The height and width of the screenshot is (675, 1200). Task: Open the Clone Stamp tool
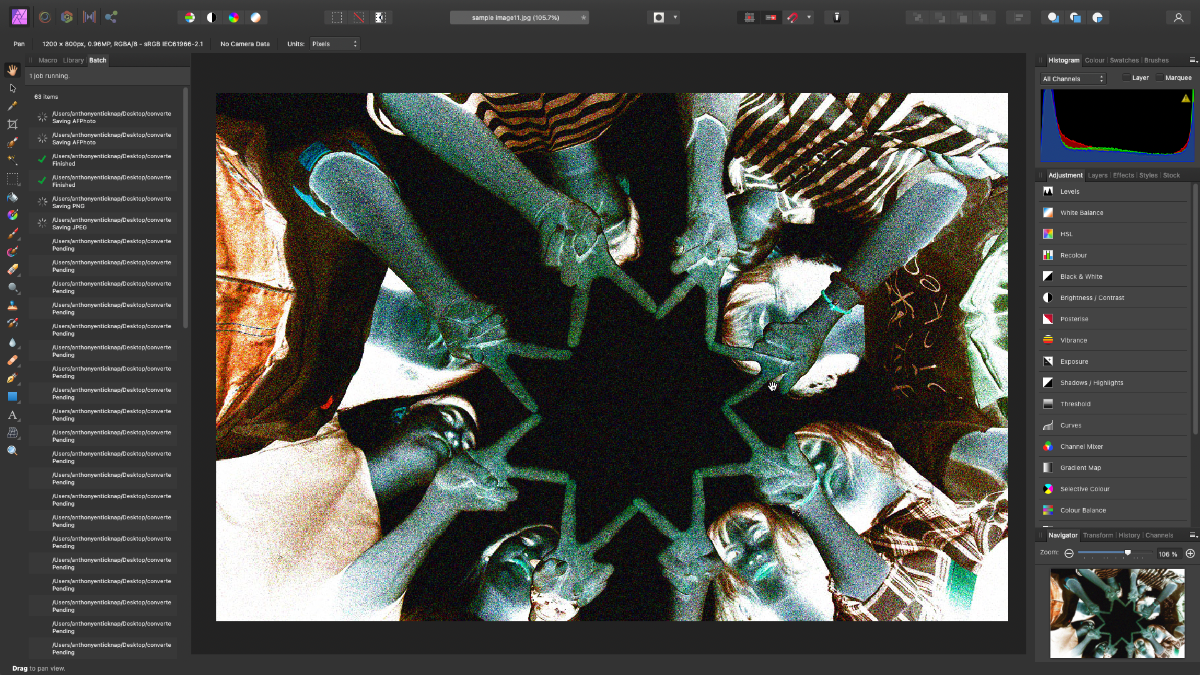click(x=13, y=307)
